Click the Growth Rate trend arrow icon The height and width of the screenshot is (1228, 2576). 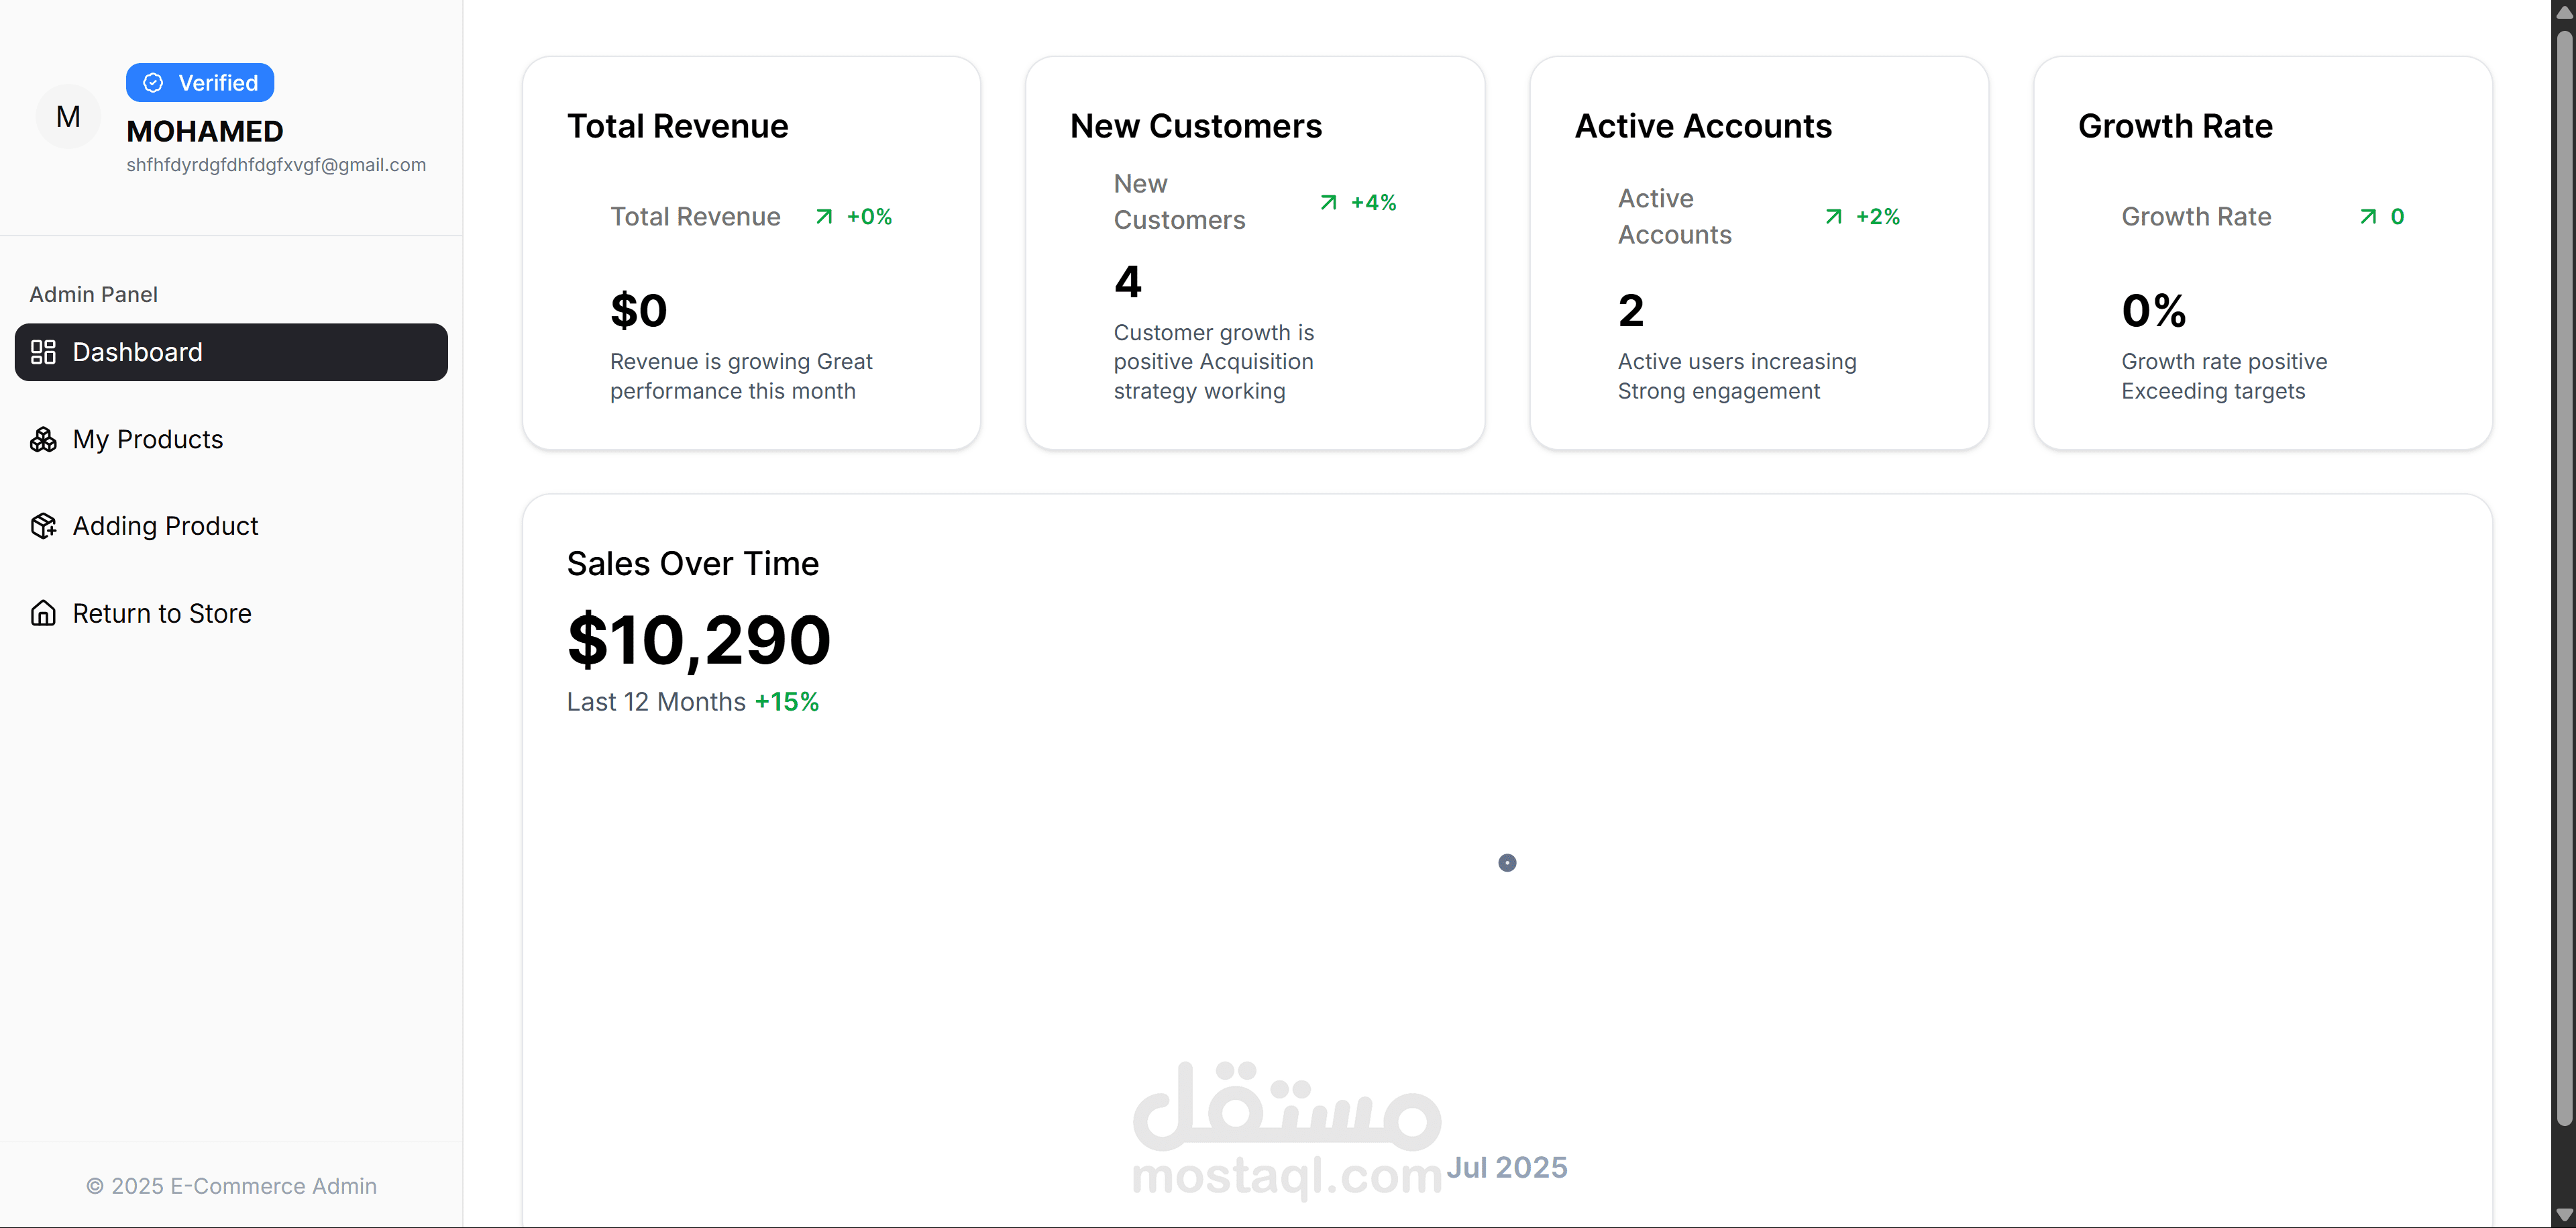[x=2368, y=217]
